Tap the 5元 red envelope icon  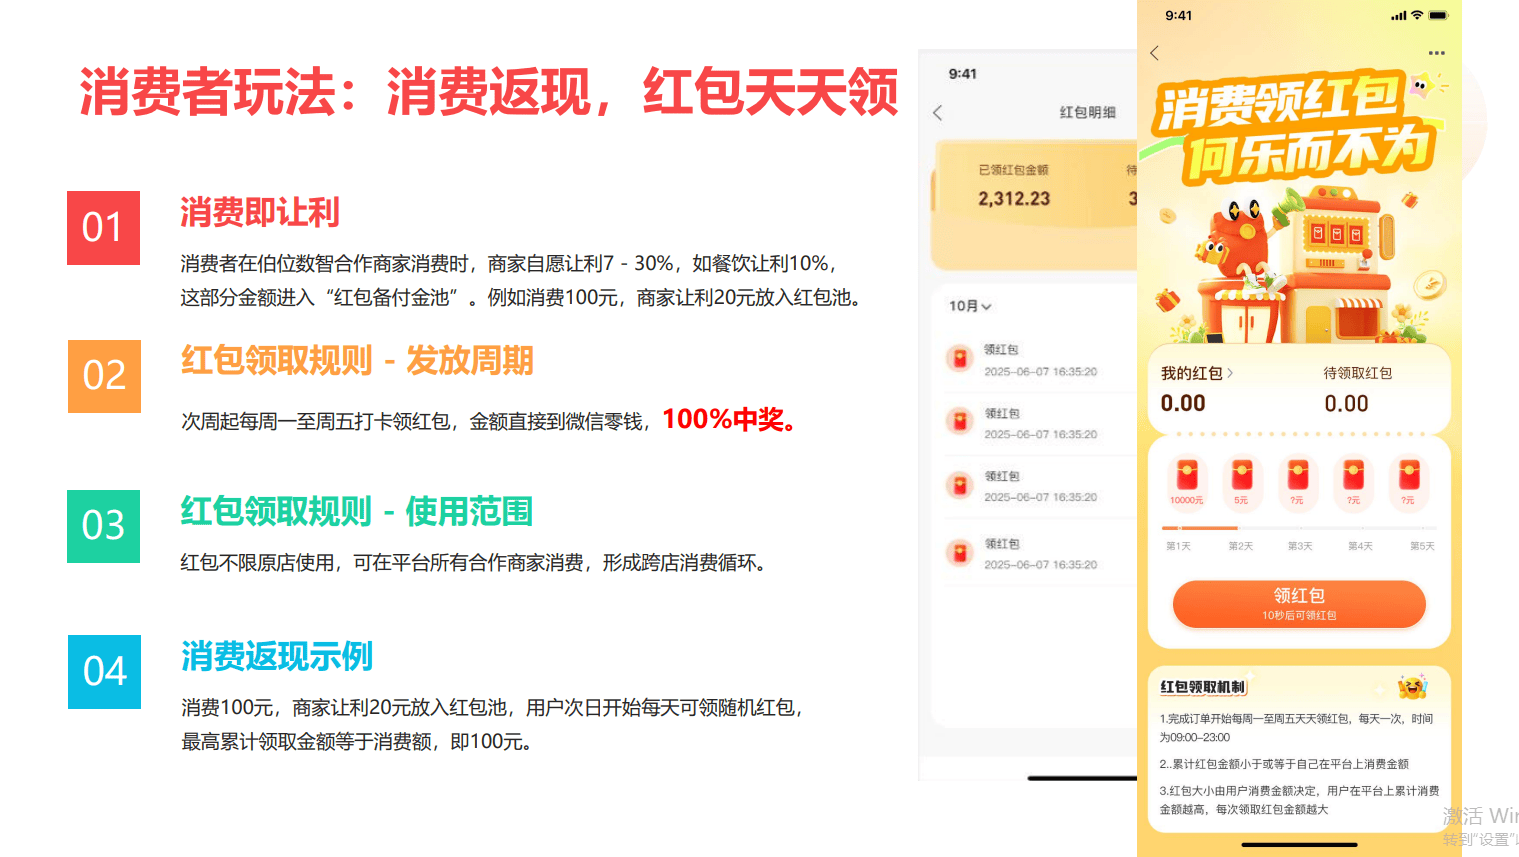pyautogui.click(x=1241, y=480)
